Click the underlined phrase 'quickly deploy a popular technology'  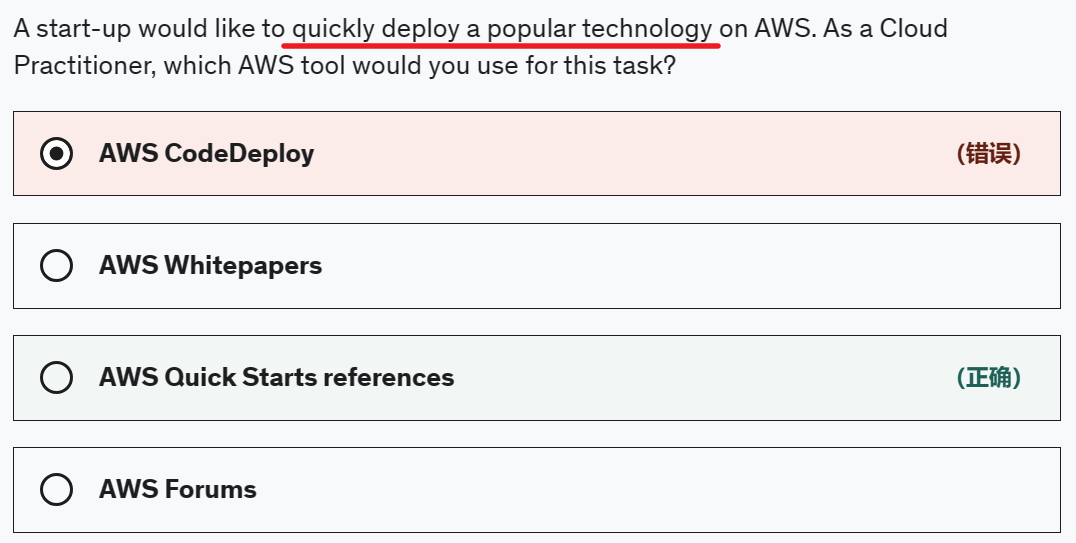pyautogui.click(x=502, y=28)
